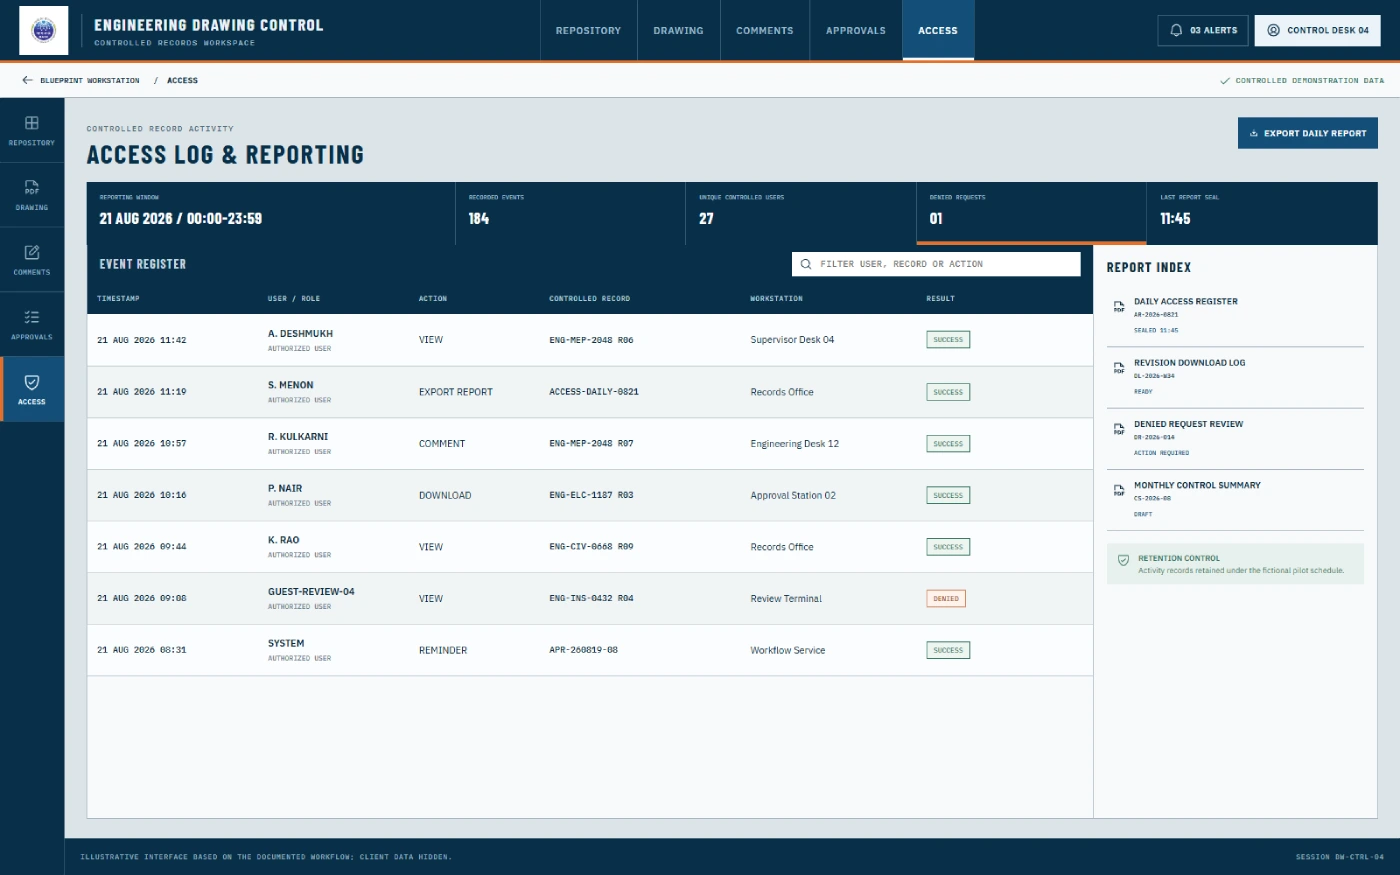The image size is (1400, 875).
Task: Click record ENG-ELC-1187 R03
Action: (x=591, y=495)
